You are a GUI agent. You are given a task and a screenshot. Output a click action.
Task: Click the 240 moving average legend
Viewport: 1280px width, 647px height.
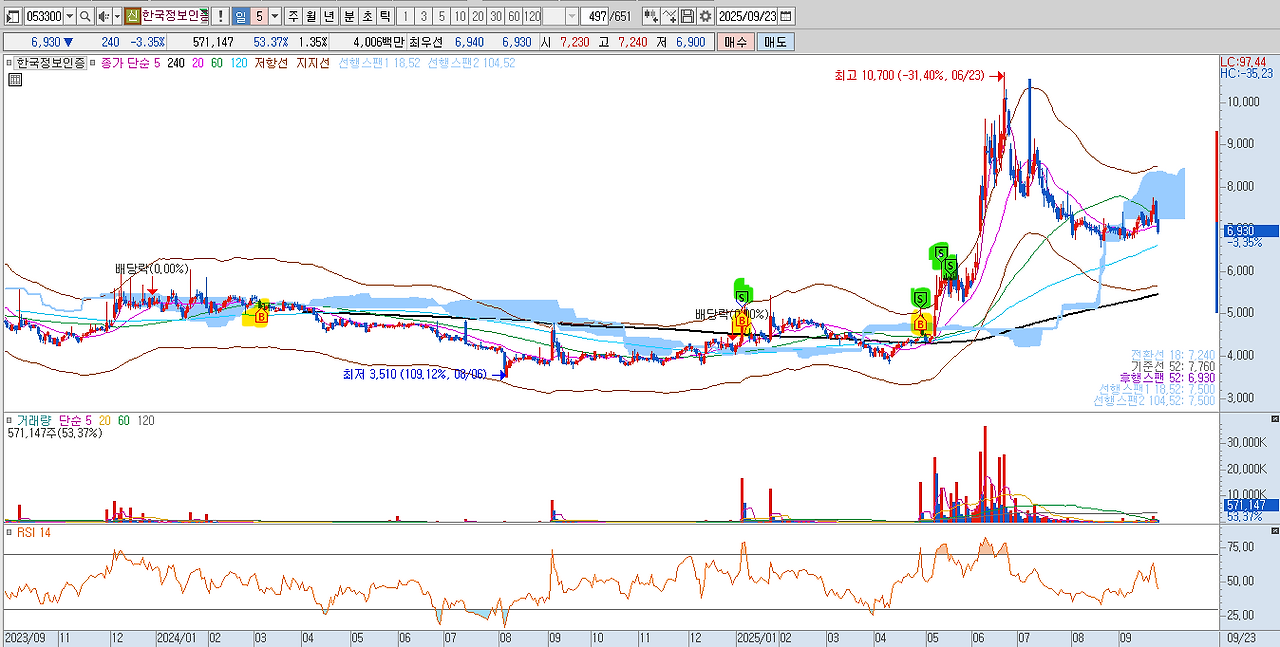coord(176,62)
